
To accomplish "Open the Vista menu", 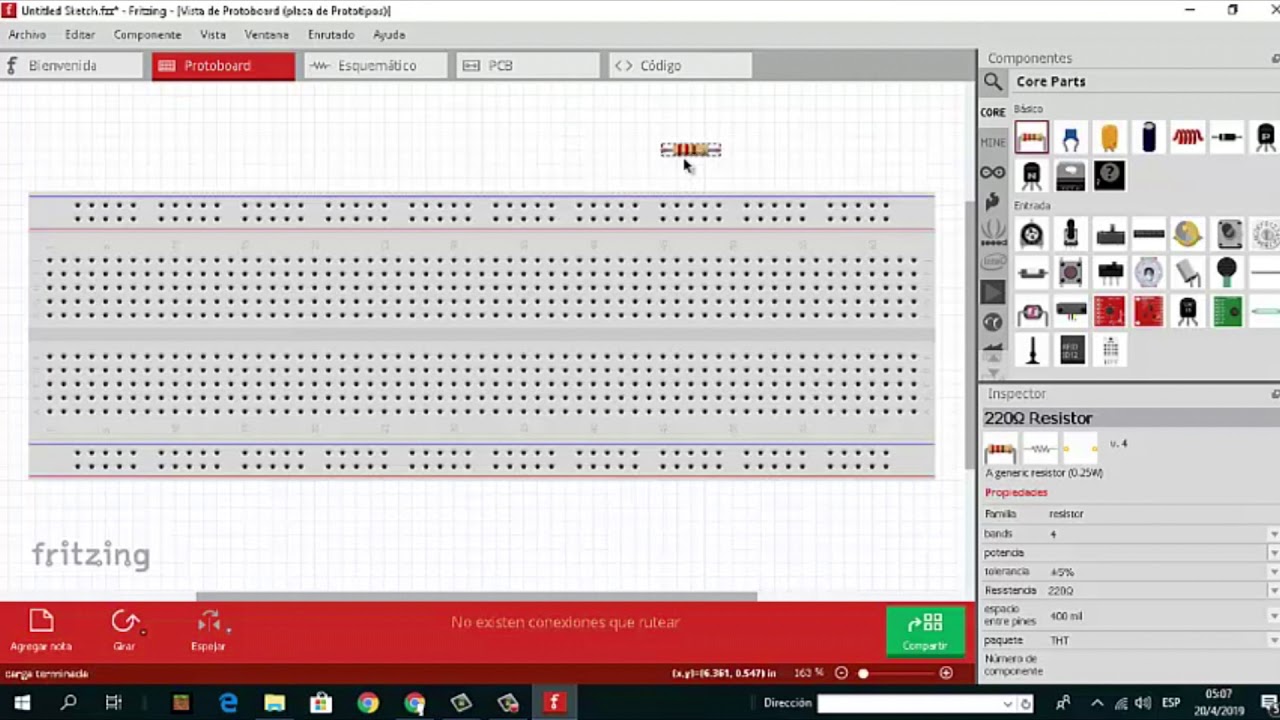I will point(213,34).
